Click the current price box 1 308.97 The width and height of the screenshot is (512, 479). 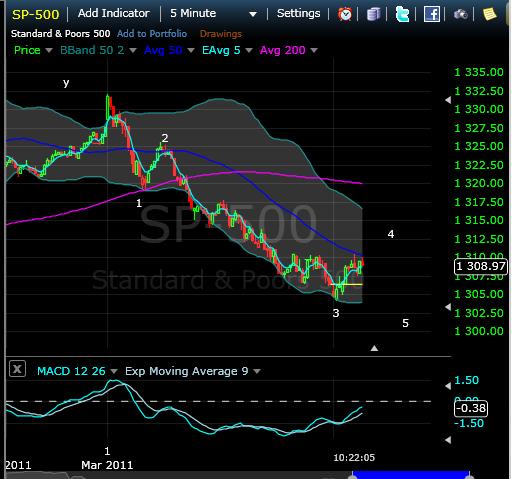coord(481,266)
